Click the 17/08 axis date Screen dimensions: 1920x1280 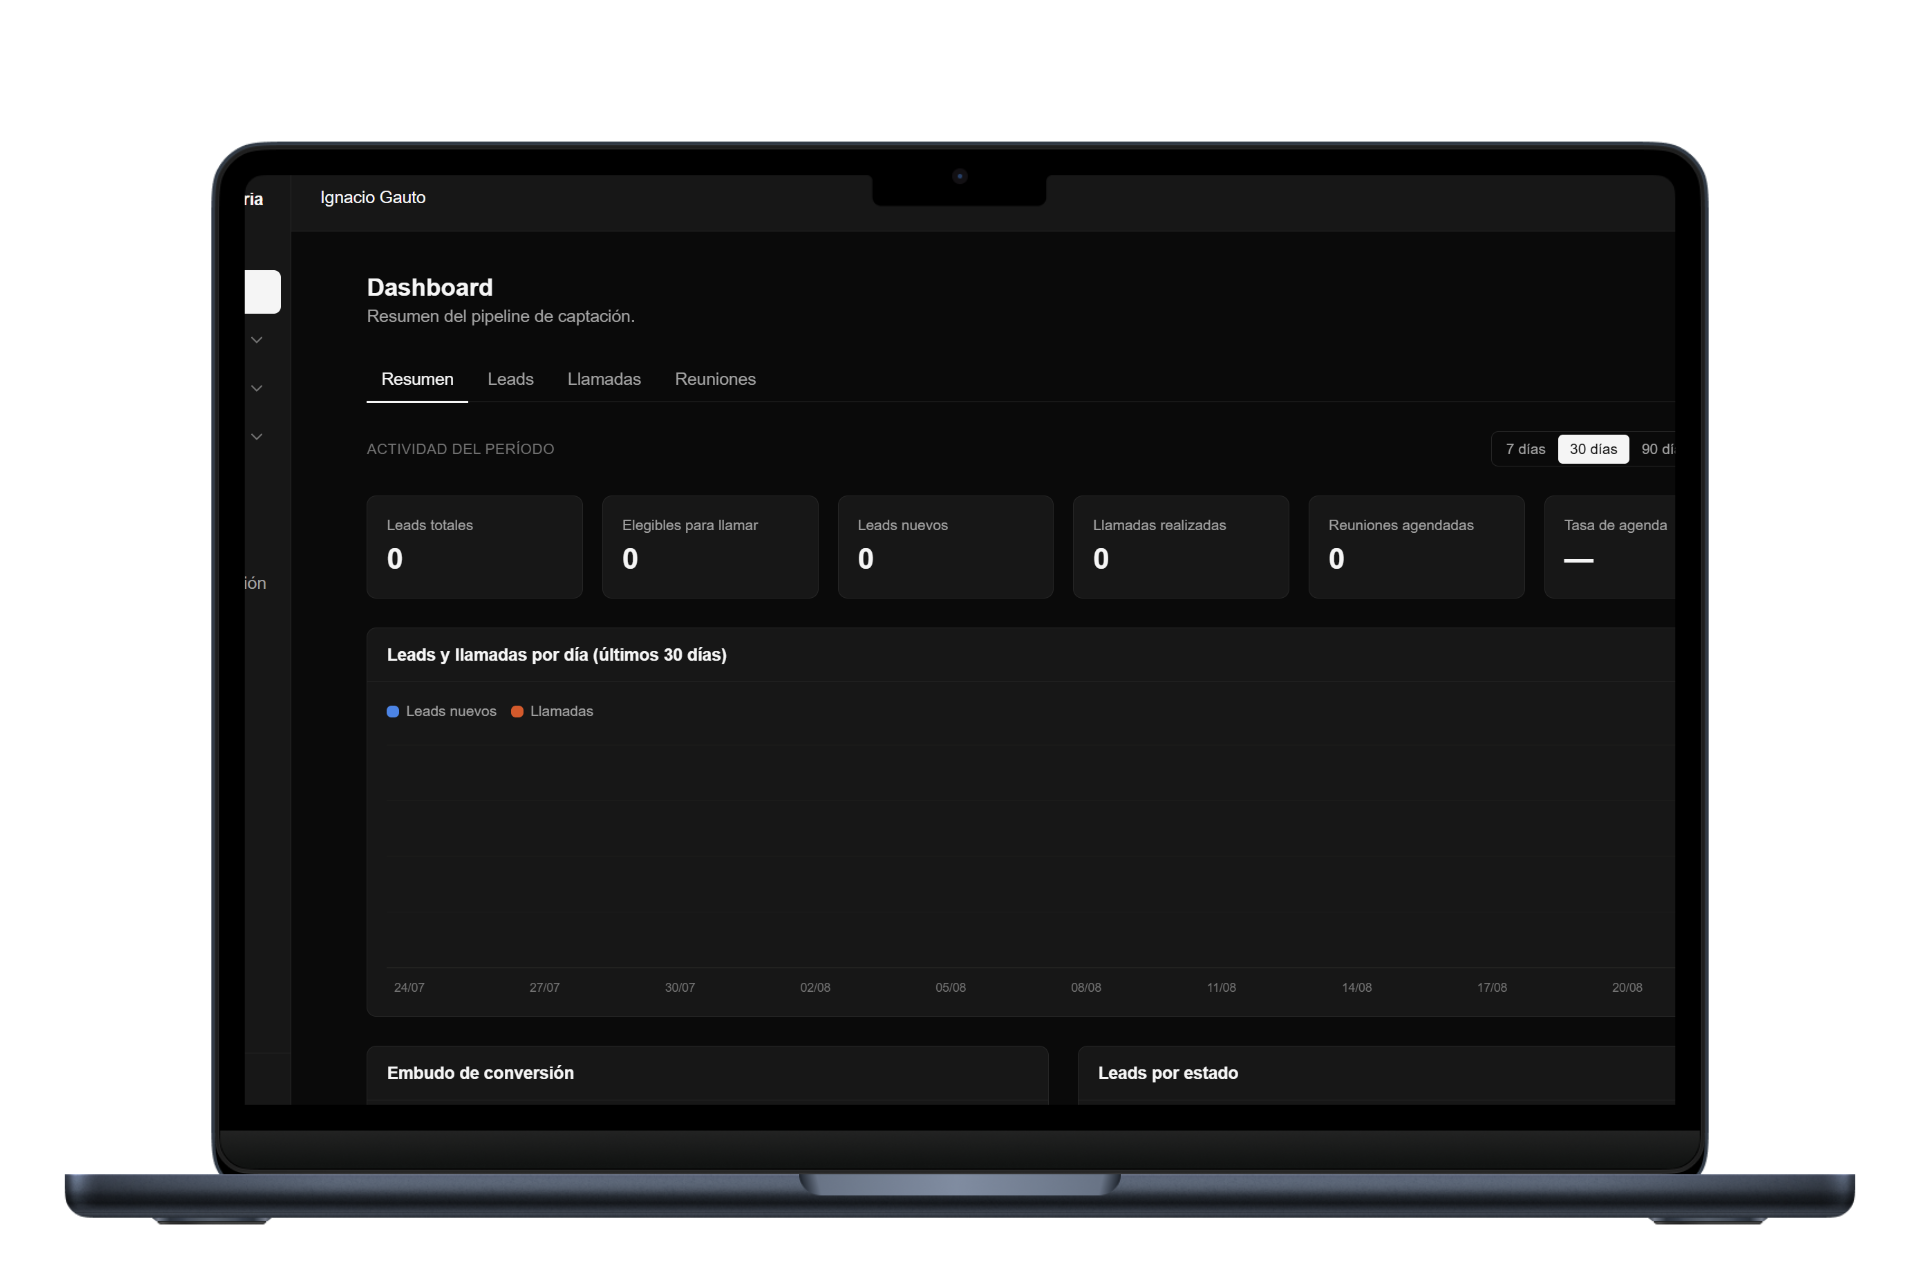coord(1492,988)
